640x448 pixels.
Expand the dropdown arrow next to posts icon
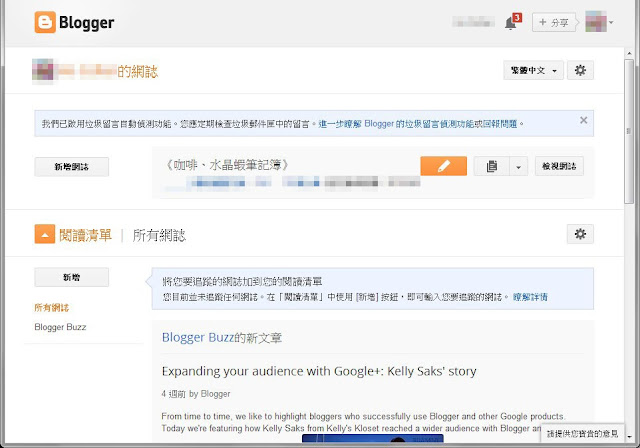tap(518, 167)
